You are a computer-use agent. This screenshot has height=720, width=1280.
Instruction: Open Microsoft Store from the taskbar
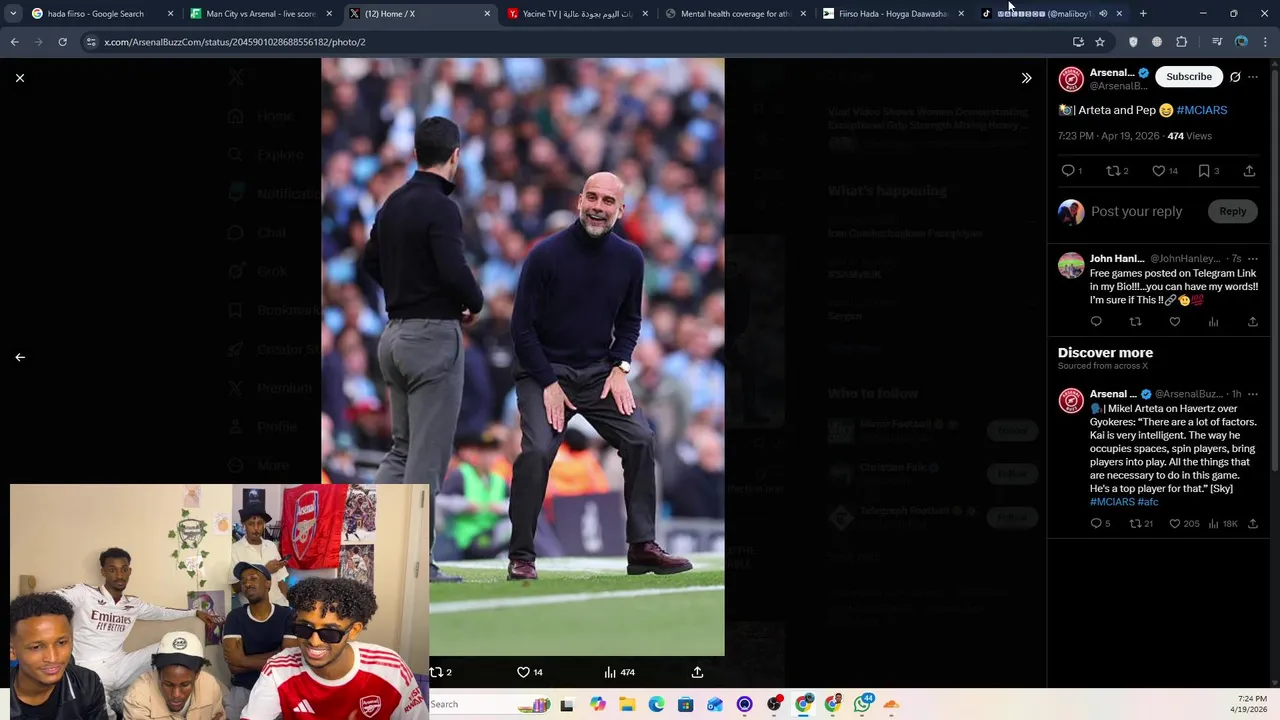pyautogui.click(x=685, y=704)
